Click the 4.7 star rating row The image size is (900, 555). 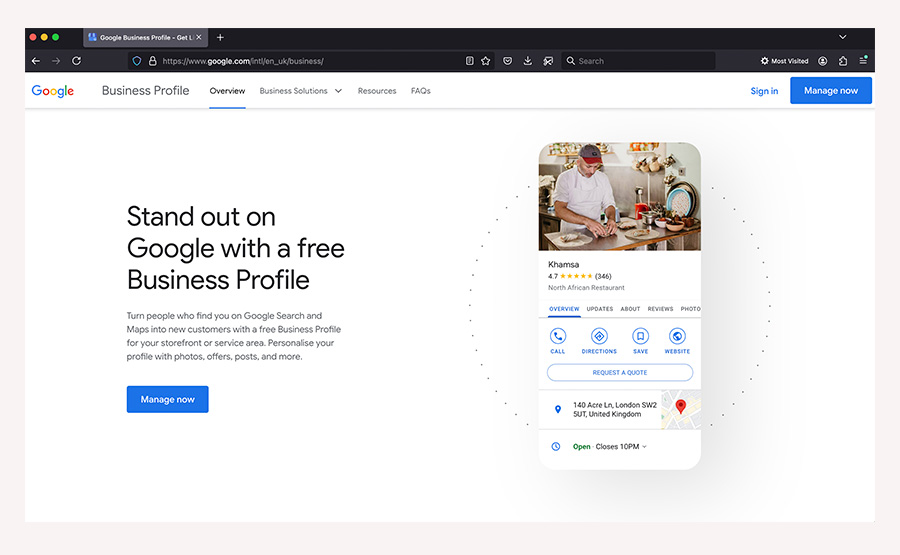click(x=580, y=276)
